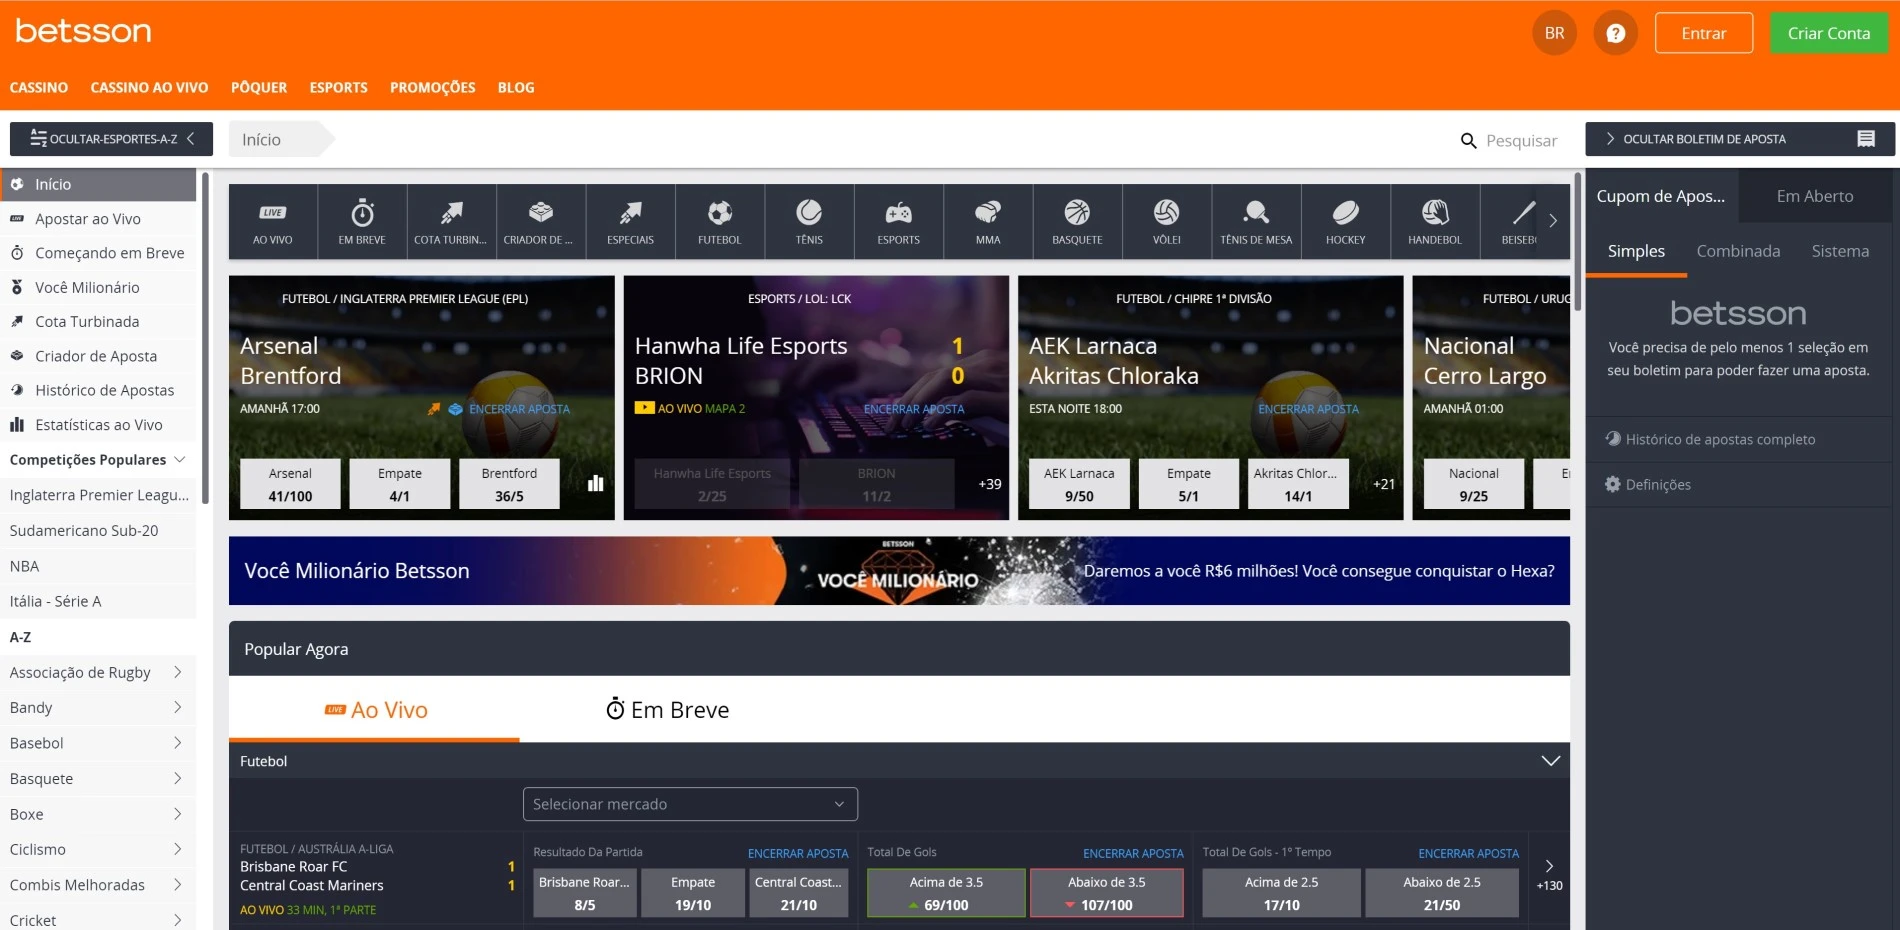Click the help question mark icon
This screenshot has height=930, width=1900.
pyautogui.click(x=1615, y=32)
